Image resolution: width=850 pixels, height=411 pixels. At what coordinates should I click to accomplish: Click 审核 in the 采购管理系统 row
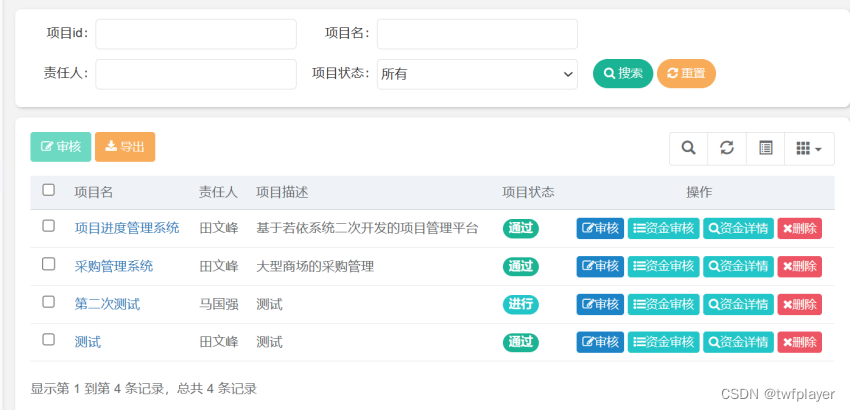point(600,266)
